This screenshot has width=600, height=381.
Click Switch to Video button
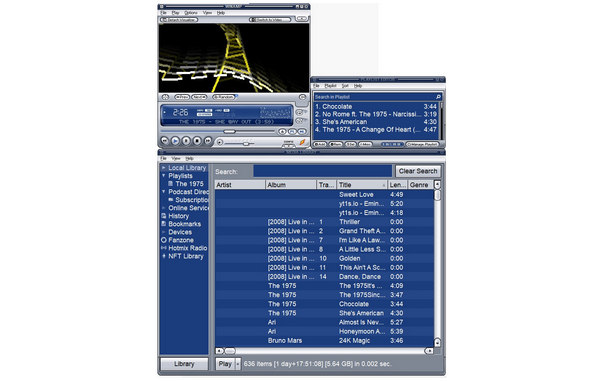[270, 20]
